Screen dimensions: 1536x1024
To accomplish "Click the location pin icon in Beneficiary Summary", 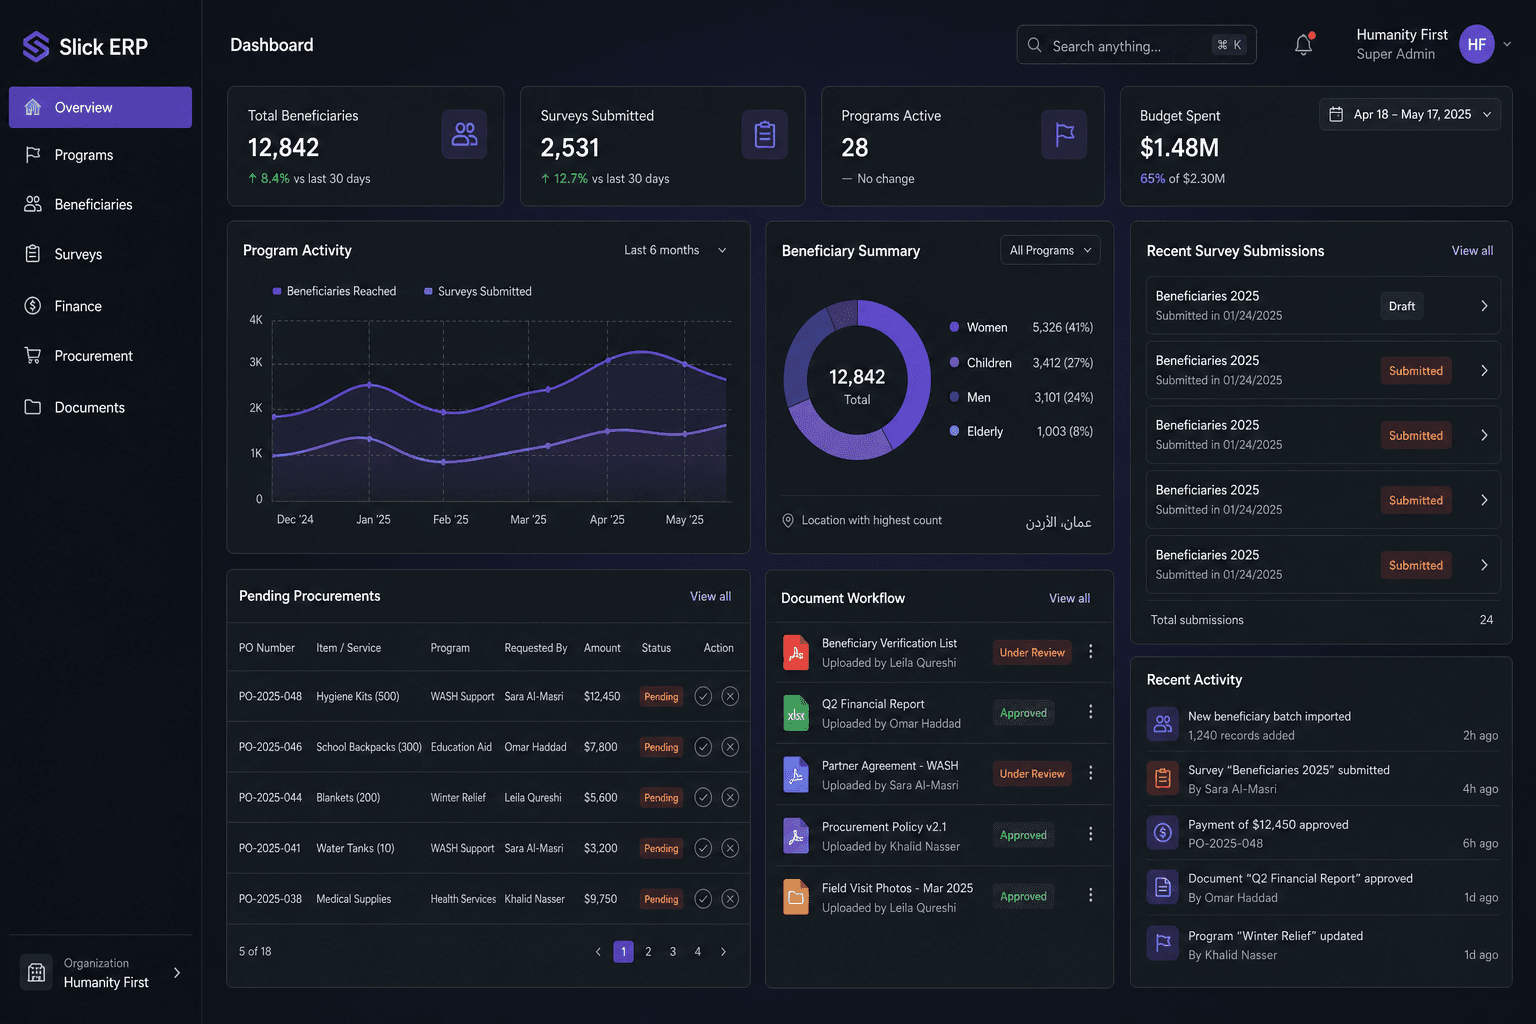I will [788, 520].
